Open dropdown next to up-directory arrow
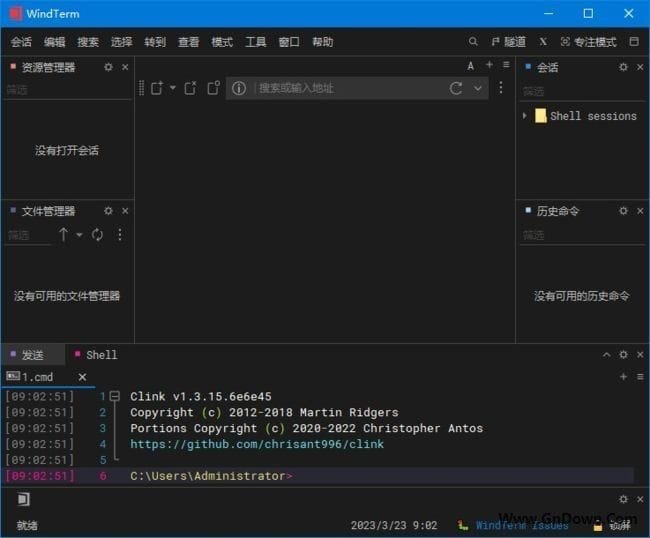 click(79, 235)
